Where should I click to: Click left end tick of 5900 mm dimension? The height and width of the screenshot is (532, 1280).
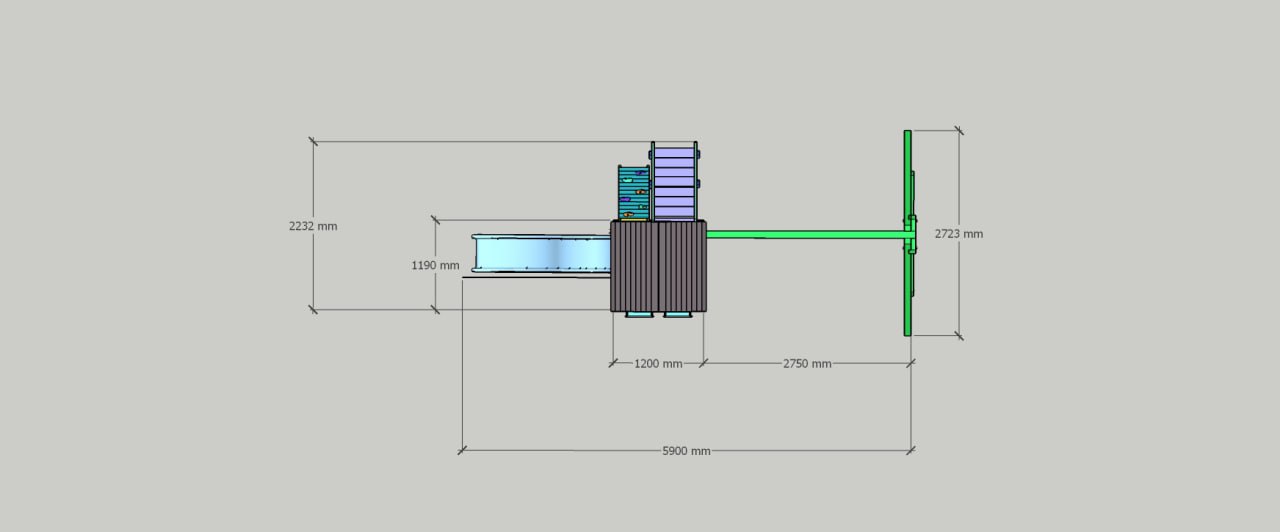[462, 451]
